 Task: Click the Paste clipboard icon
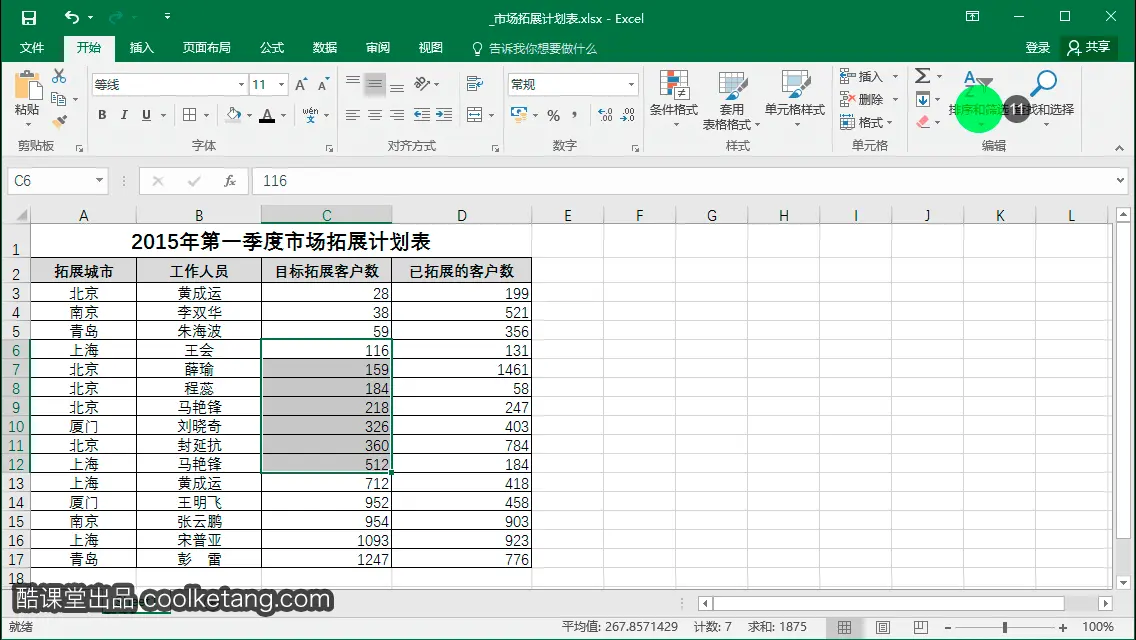point(28,86)
